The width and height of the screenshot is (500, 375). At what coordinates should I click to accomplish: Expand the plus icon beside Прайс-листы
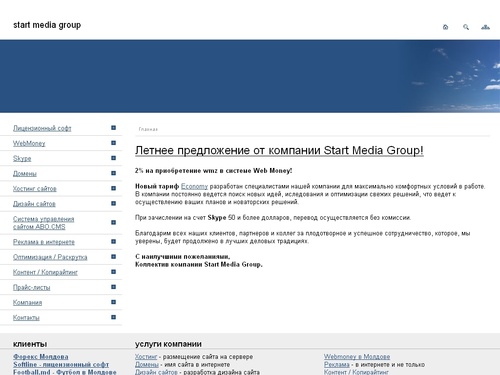tap(113, 287)
